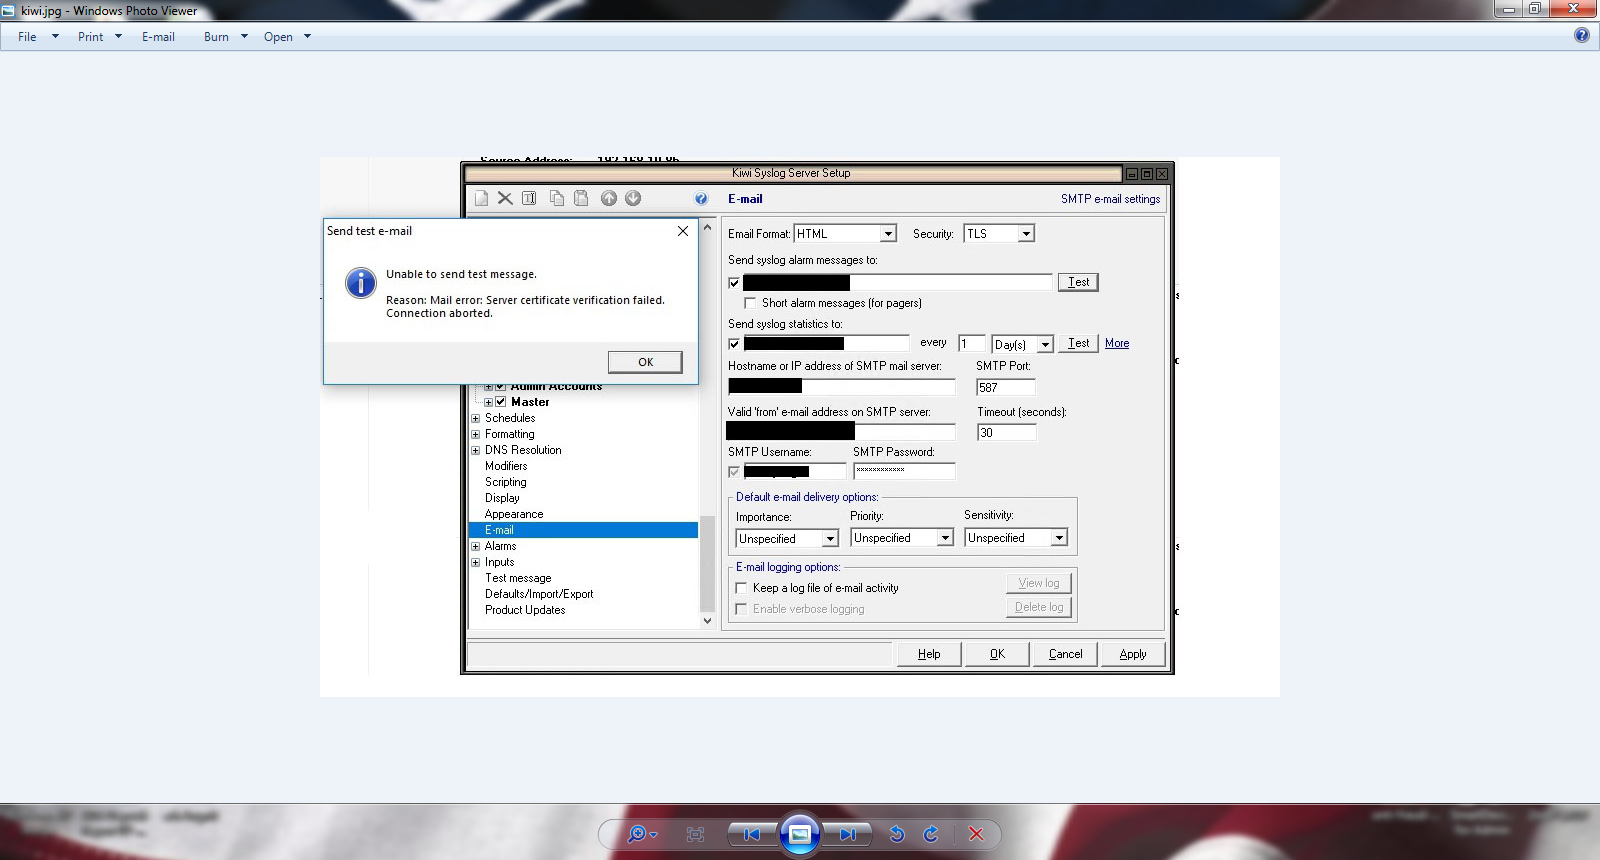Click the new item page icon in Kiwi toolbar

click(481, 198)
